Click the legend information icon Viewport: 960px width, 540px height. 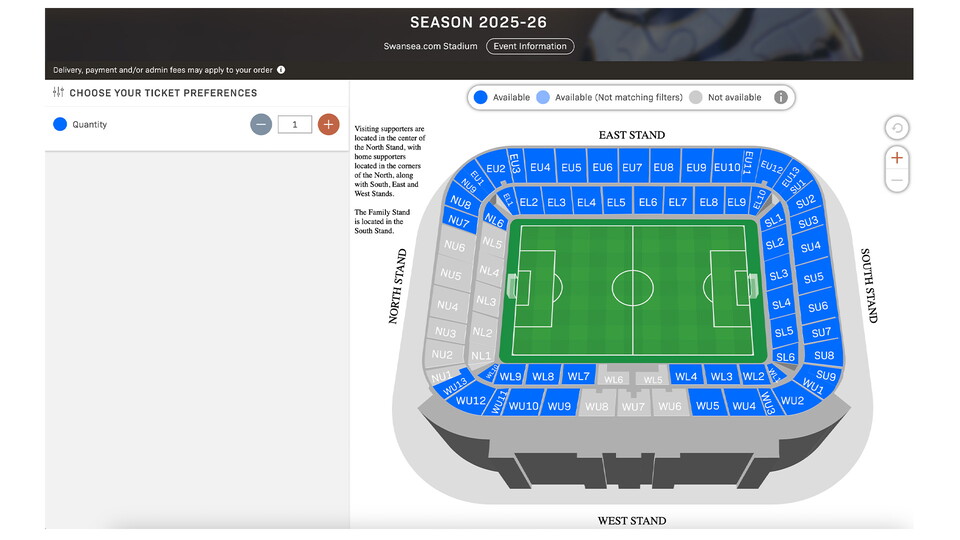(781, 97)
